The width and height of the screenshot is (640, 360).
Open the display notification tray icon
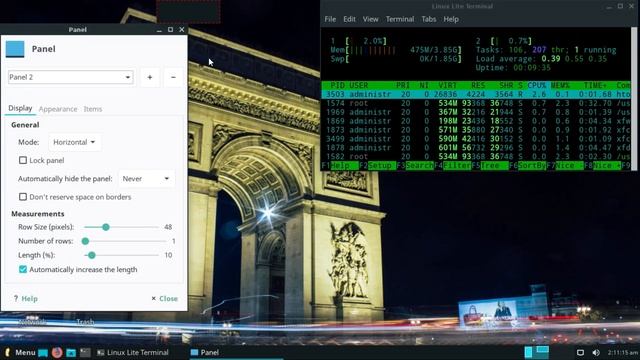point(580,352)
